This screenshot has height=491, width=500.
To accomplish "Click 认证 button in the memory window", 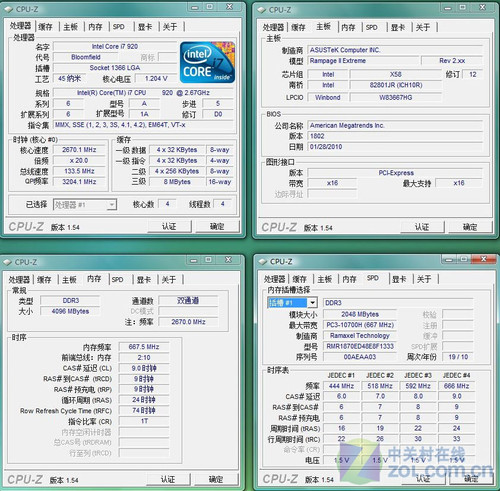I will pos(168,479).
